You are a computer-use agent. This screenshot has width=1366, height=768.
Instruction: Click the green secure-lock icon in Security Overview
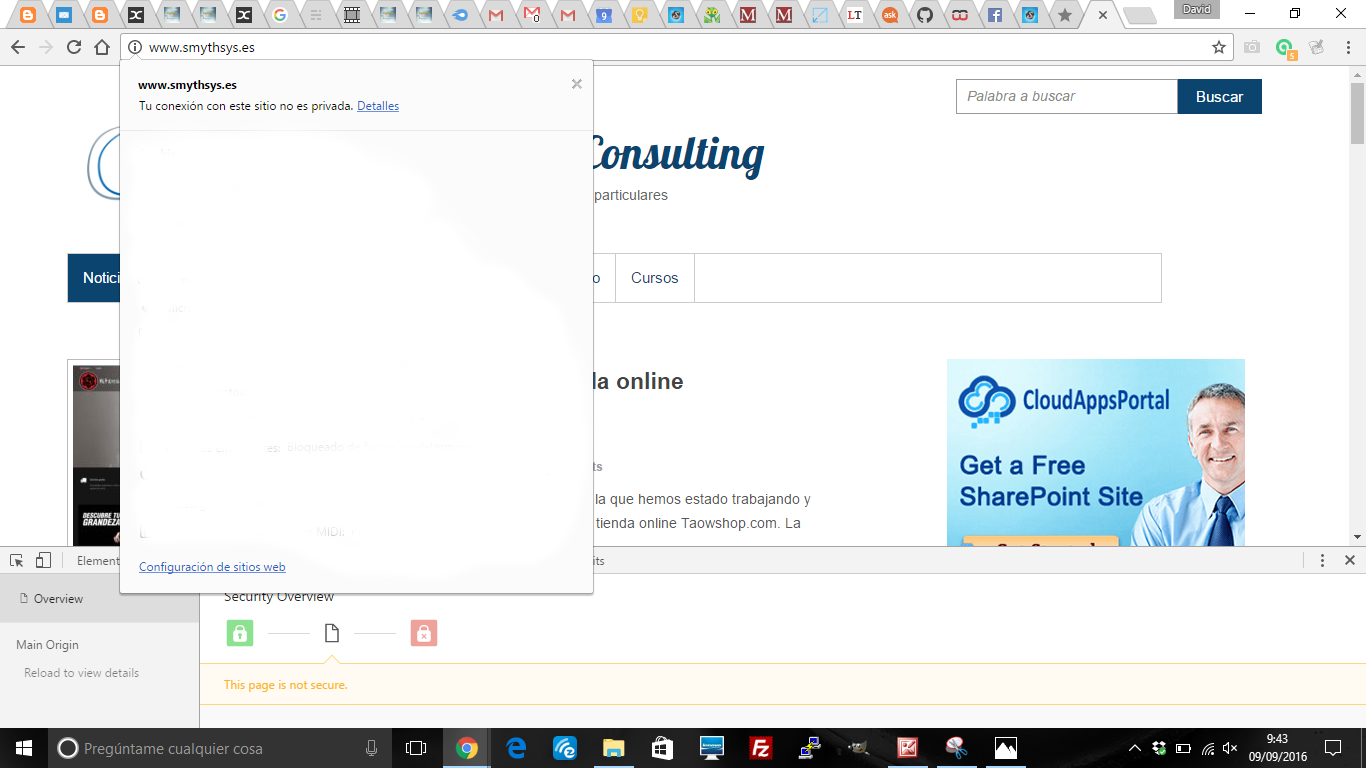pos(240,633)
